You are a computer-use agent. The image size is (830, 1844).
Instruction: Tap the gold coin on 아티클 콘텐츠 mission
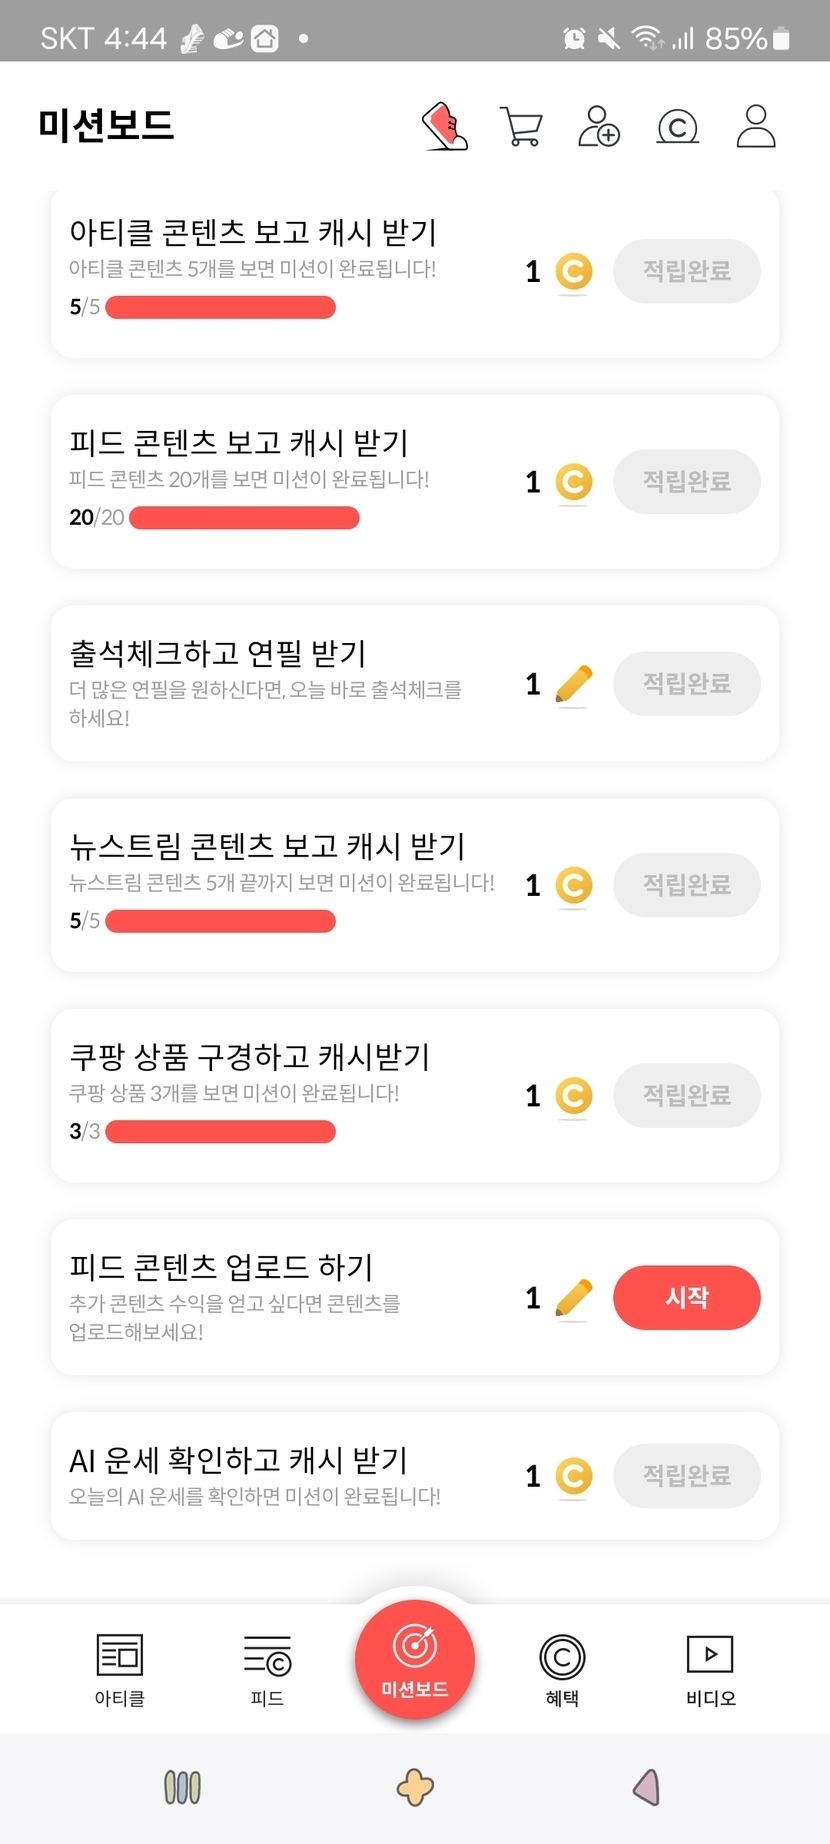574,271
